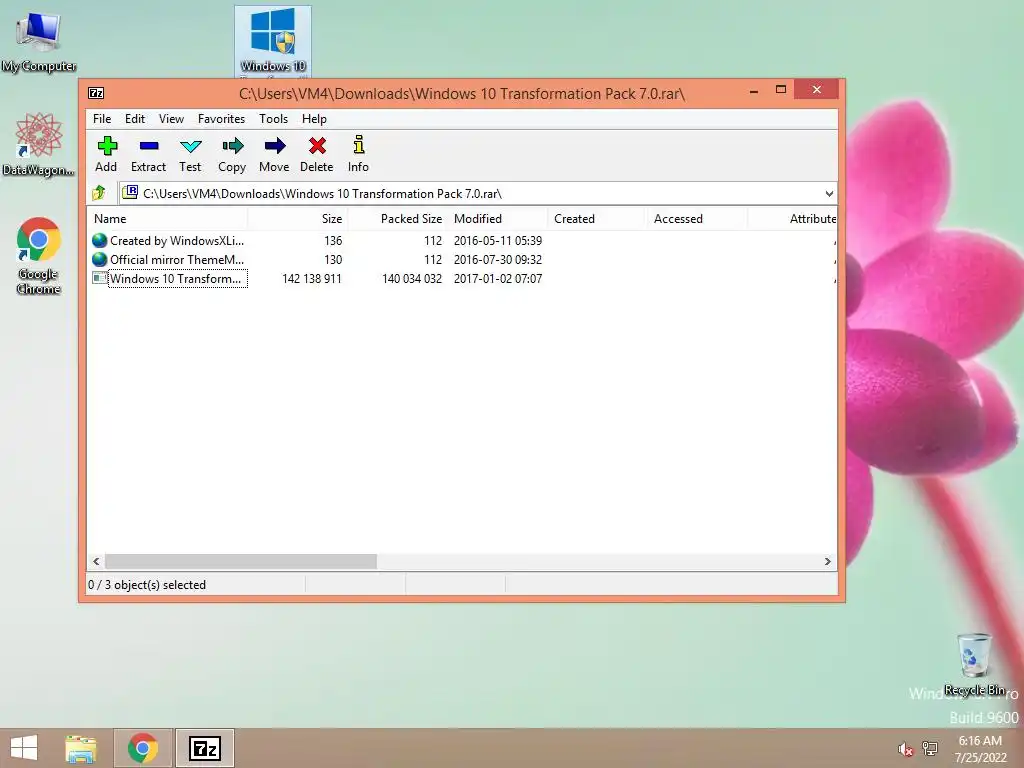Click the scroll-left arrow of the file list
The image size is (1024, 768).
click(x=97, y=561)
